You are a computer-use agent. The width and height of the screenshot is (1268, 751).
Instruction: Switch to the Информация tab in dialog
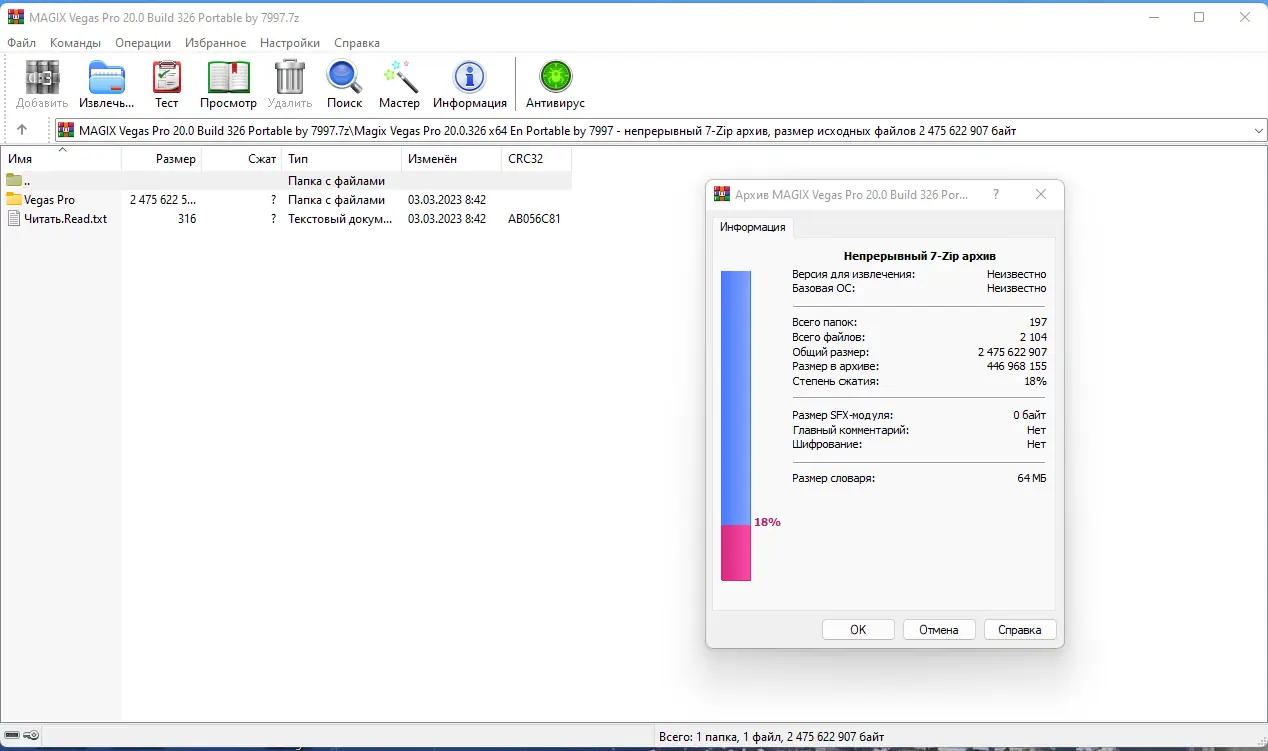click(x=752, y=228)
